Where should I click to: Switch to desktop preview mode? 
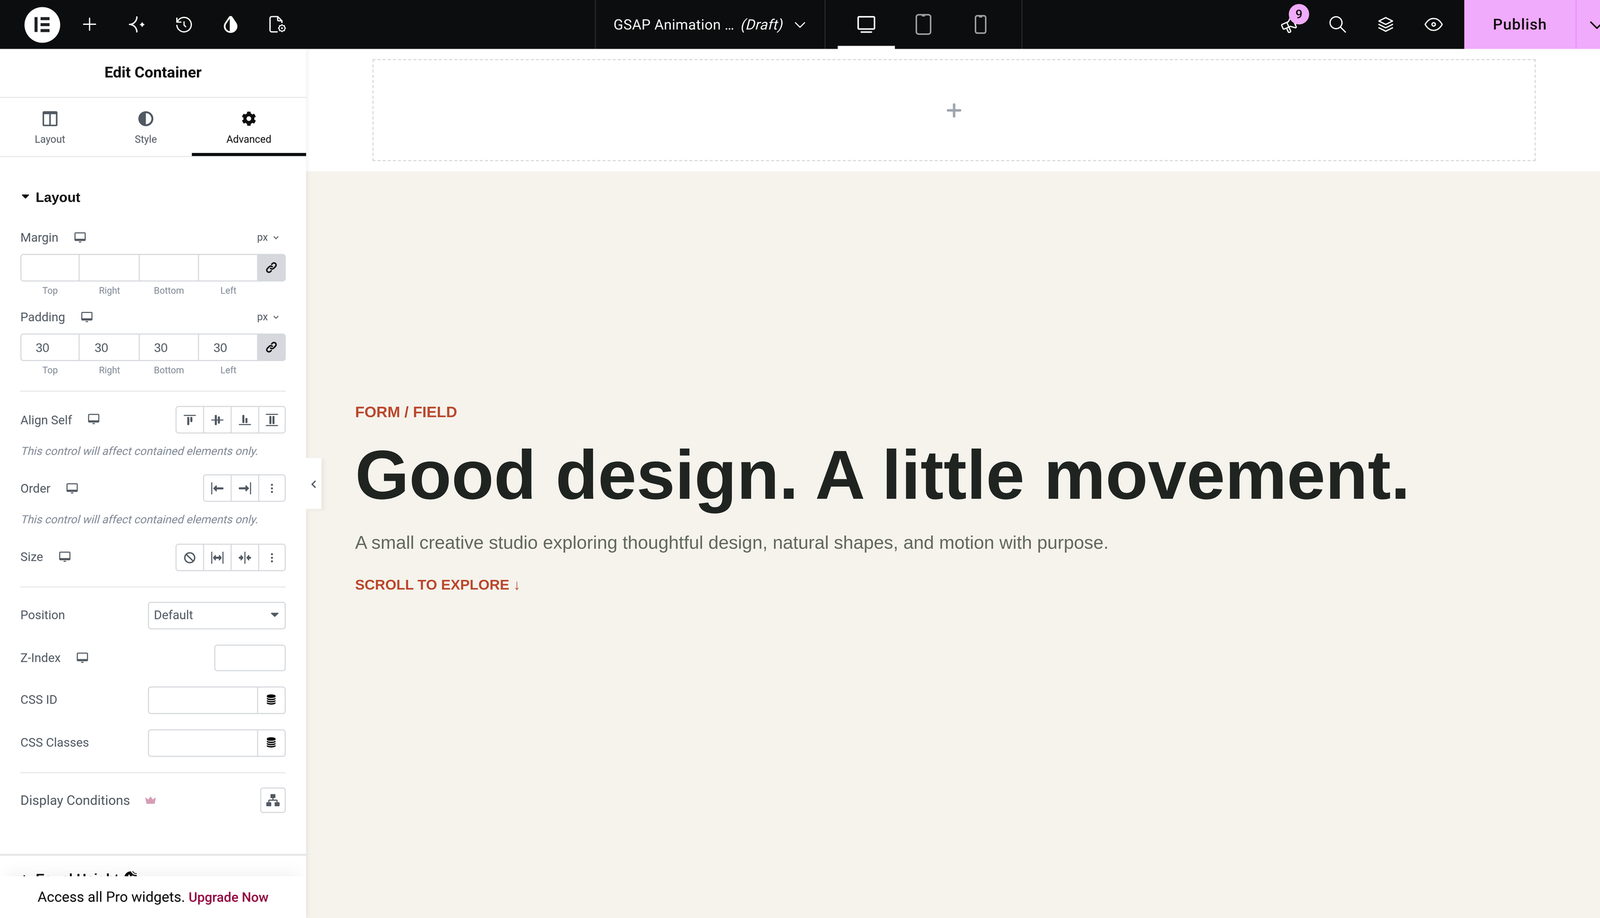point(866,24)
